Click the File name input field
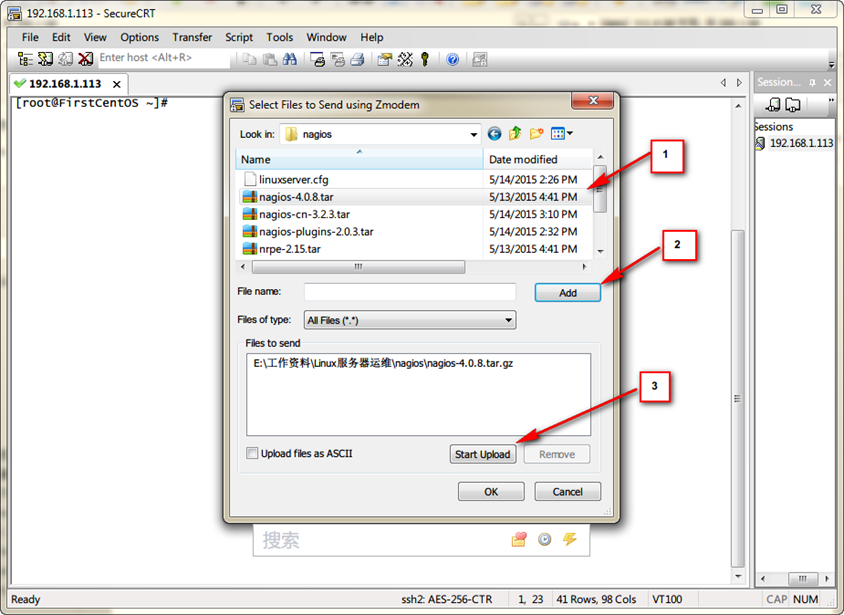The width and height of the screenshot is (844, 615). point(410,292)
